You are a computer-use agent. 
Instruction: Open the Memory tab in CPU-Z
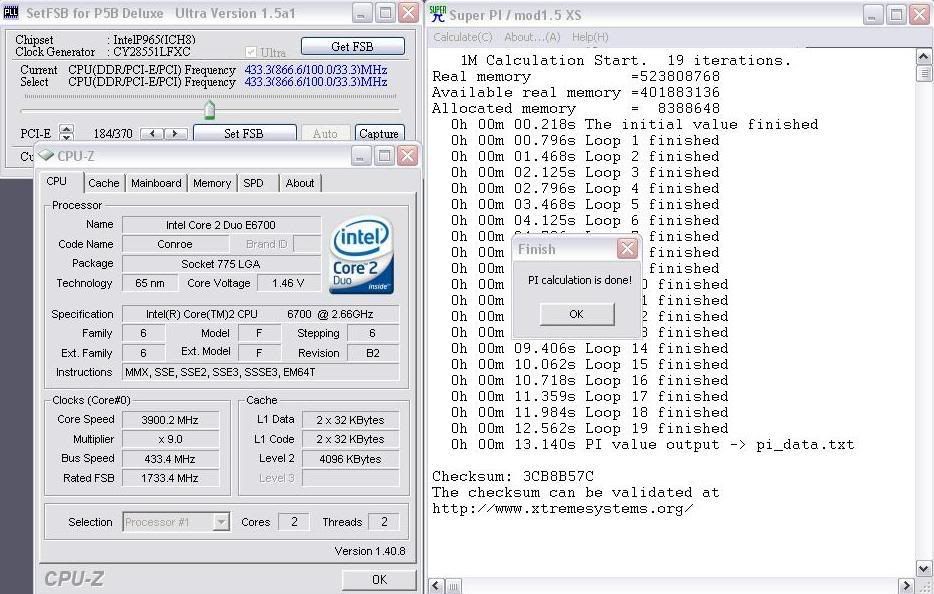click(212, 183)
